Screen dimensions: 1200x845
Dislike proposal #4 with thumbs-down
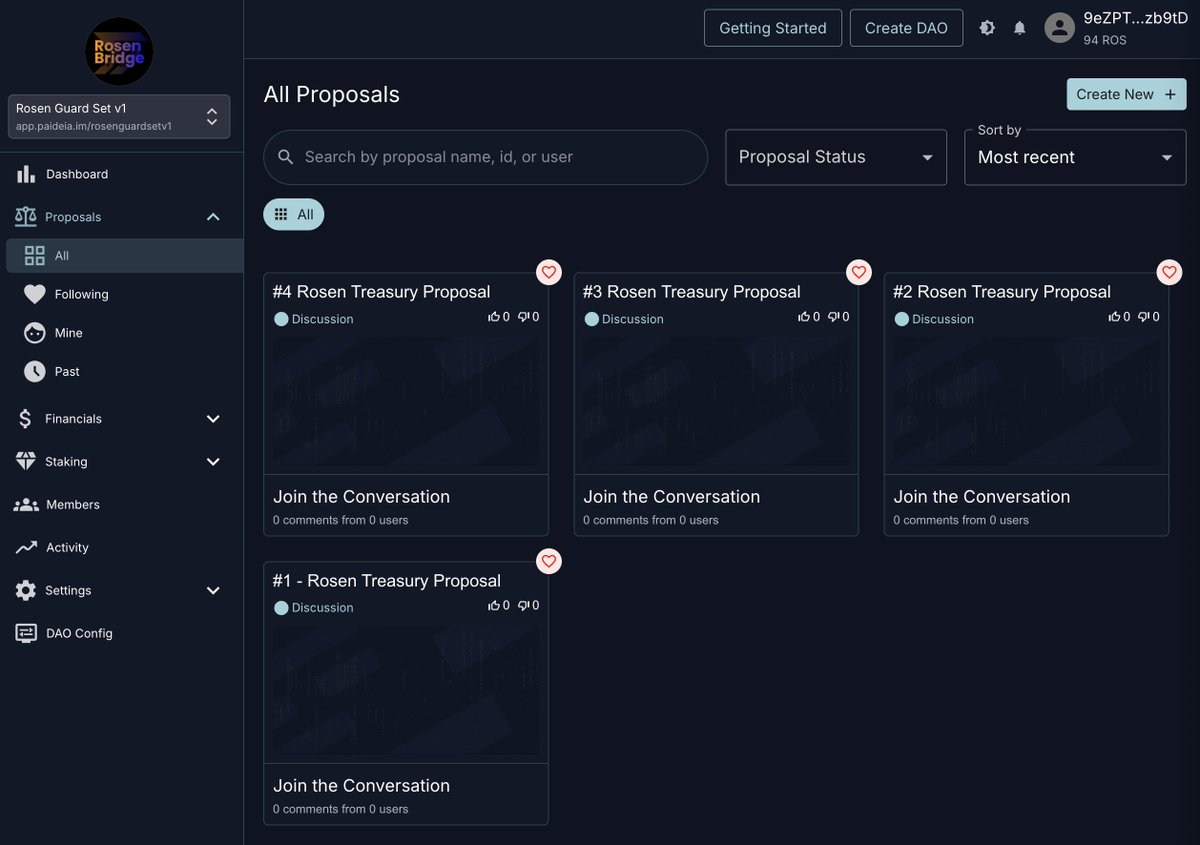[x=523, y=317]
